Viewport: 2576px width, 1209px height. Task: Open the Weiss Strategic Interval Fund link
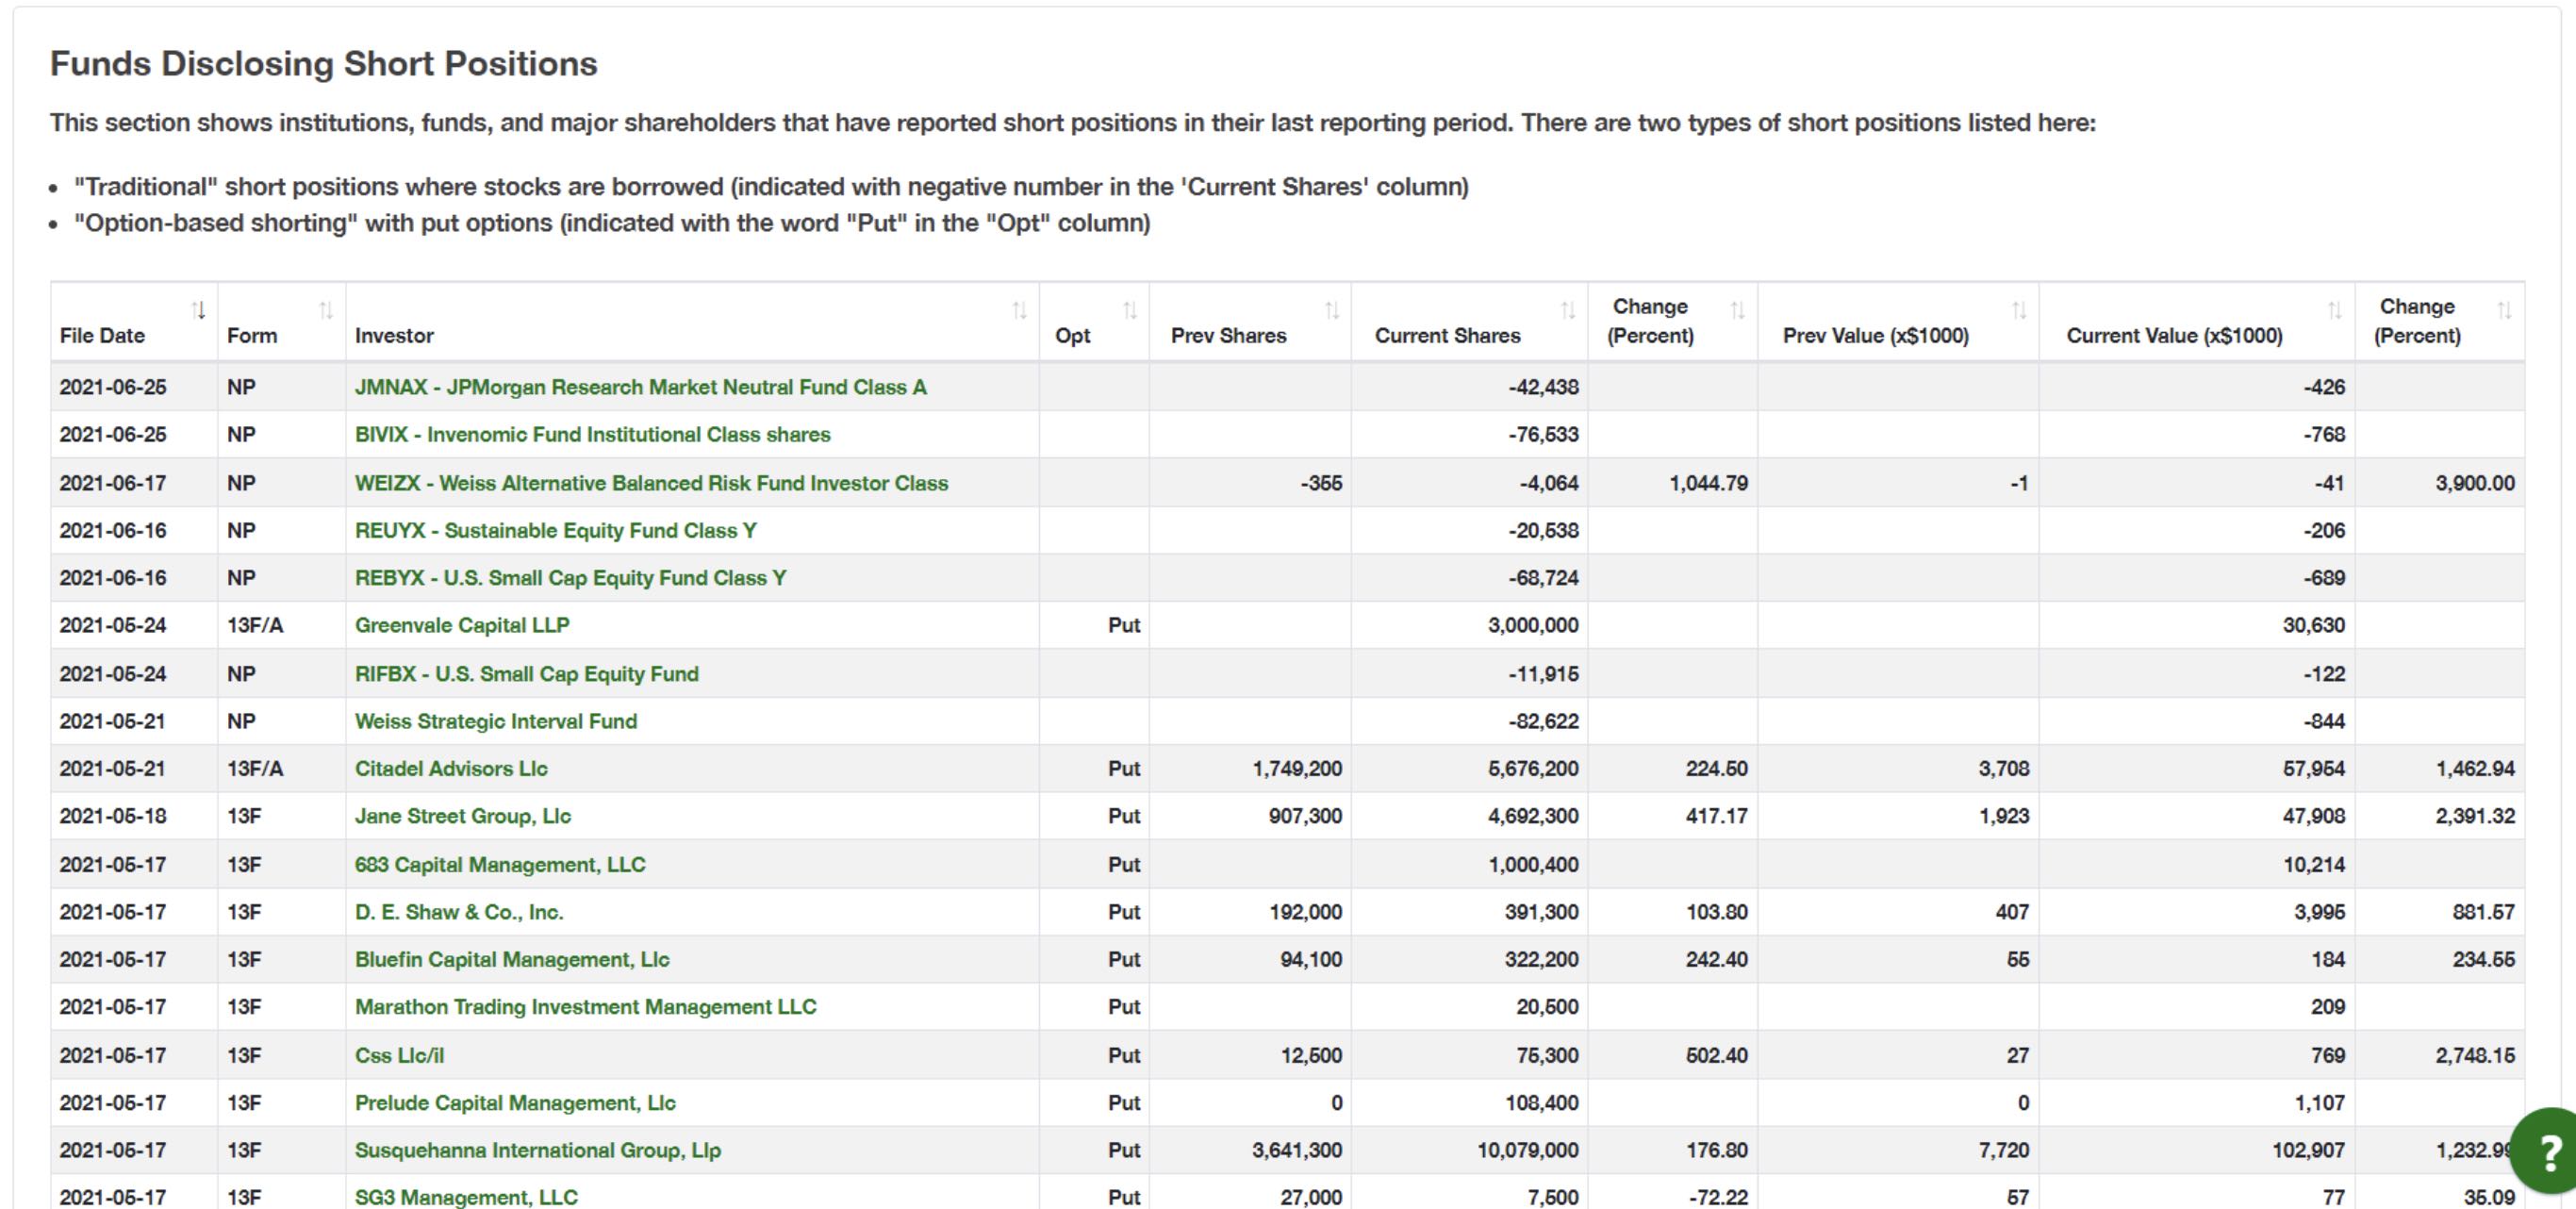pos(496,721)
